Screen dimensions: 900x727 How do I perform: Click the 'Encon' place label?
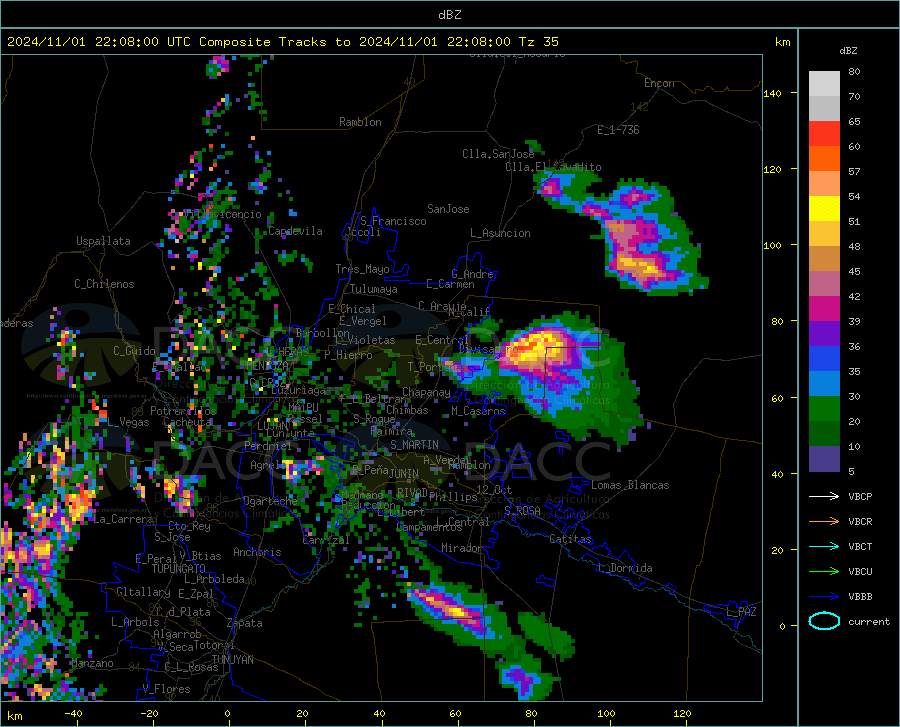pos(659,83)
